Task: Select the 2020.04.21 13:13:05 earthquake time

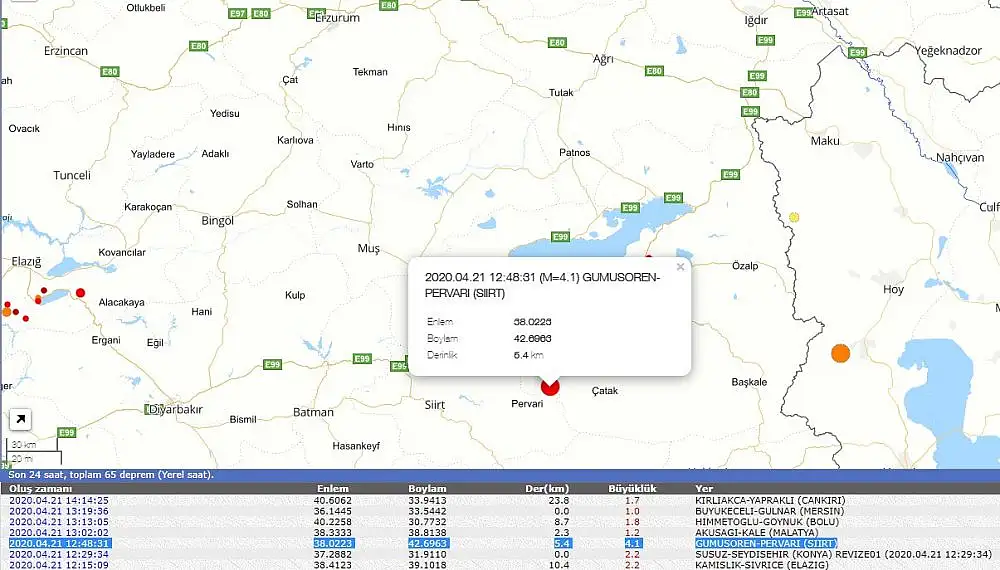Action: click(x=59, y=522)
